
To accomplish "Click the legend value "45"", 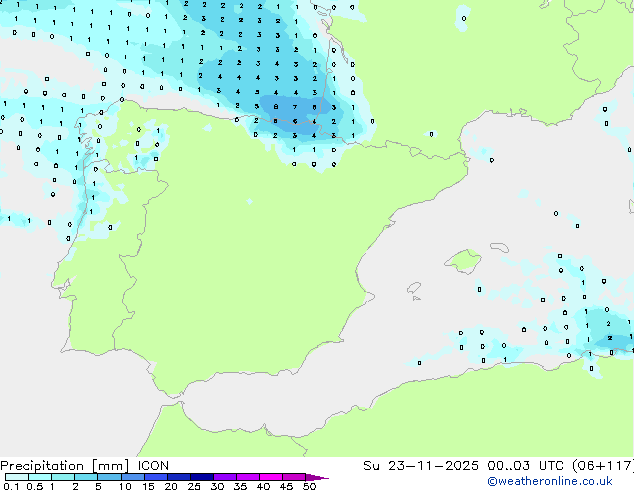I will click(286, 486).
